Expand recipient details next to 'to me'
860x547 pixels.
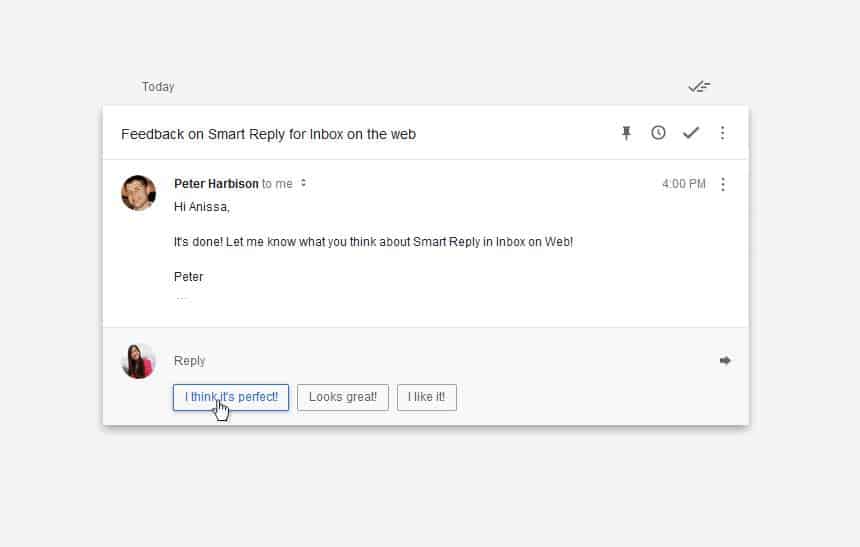(303, 183)
